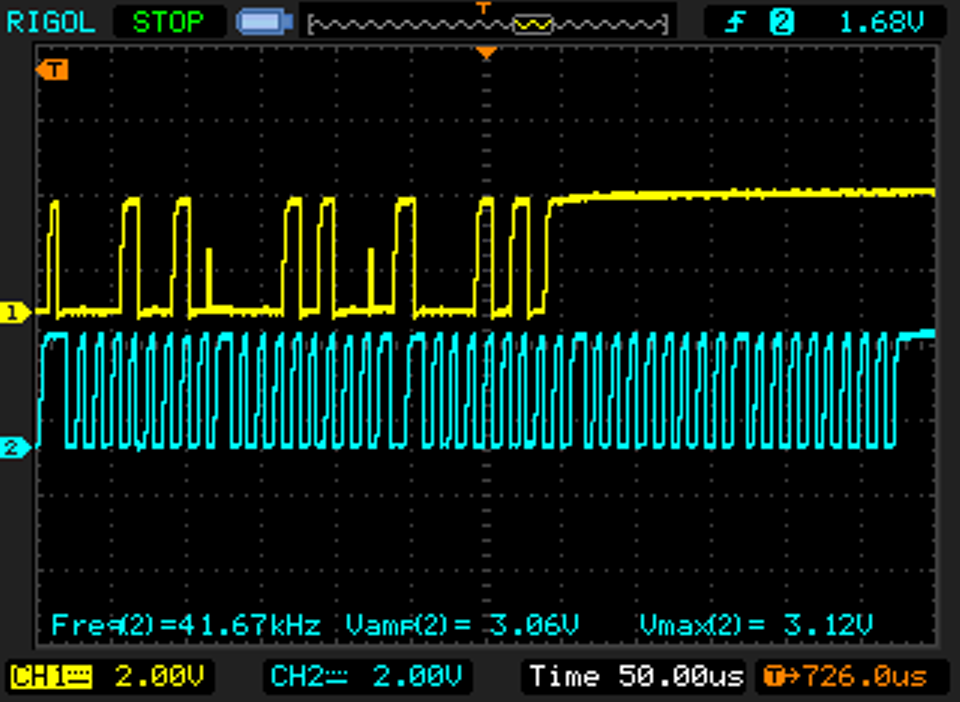
Task: Click the green STOP status indicator
Action: pos(168,23)
